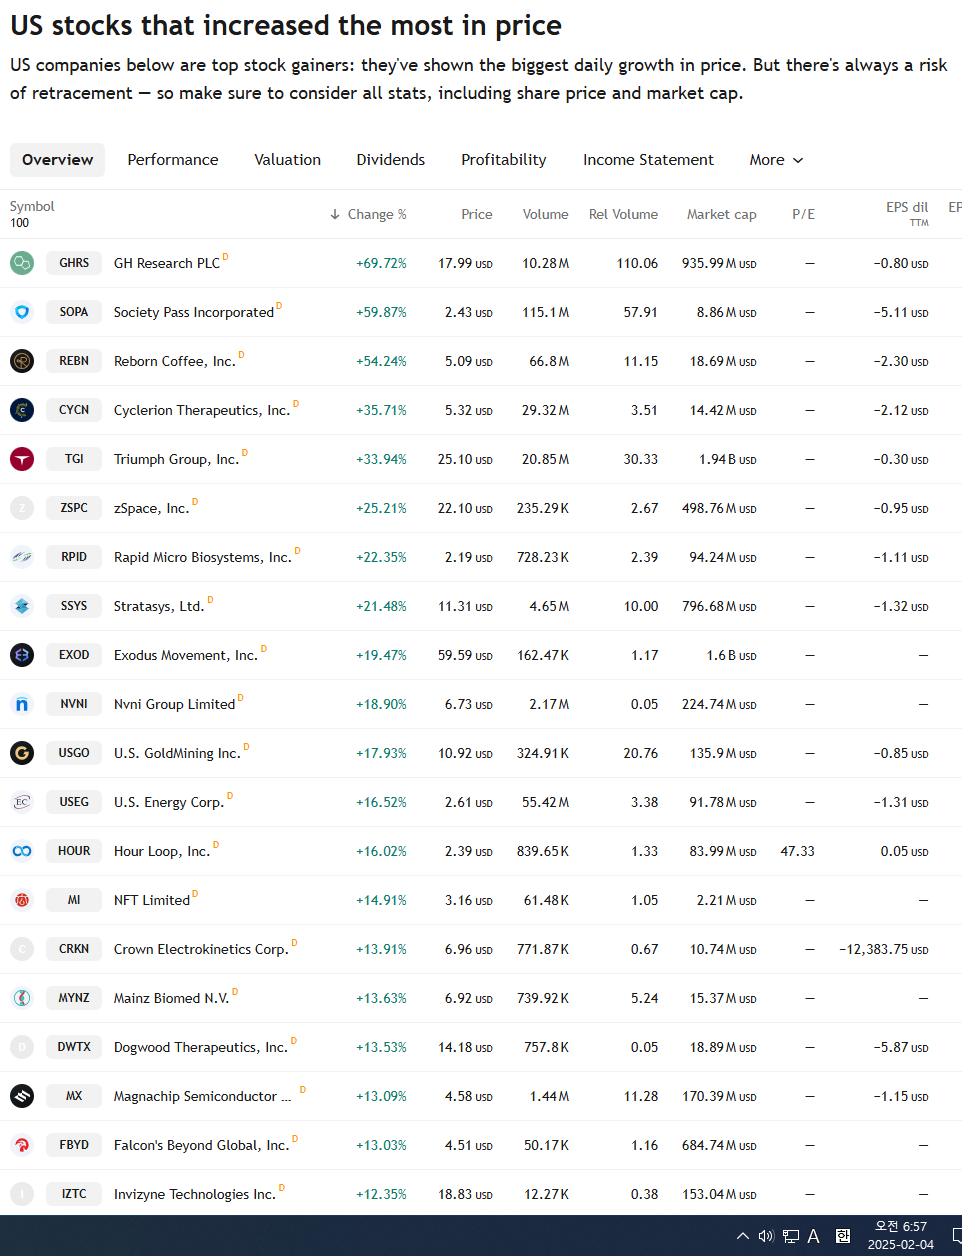Open Nvni Group Limited company link

point(175,704)
